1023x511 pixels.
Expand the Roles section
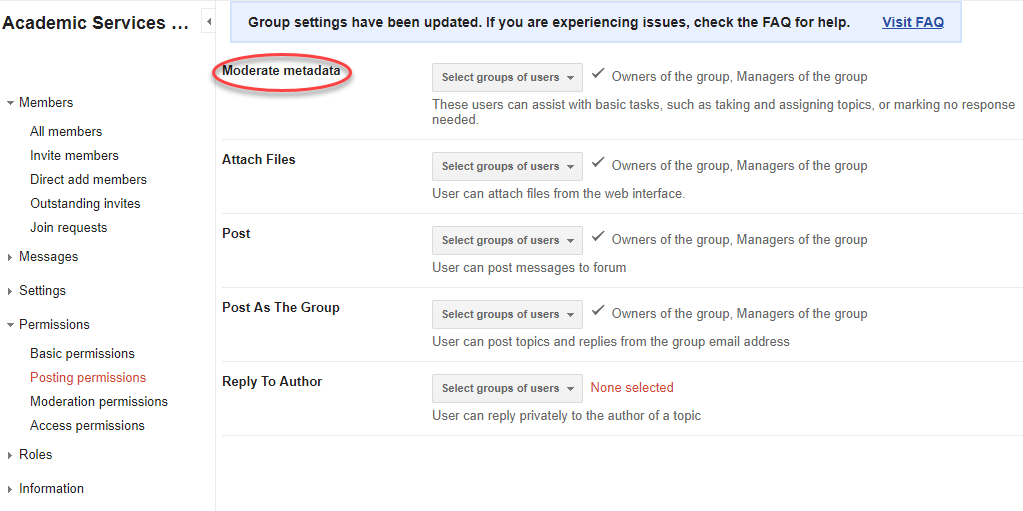click(x=10, y=455)
